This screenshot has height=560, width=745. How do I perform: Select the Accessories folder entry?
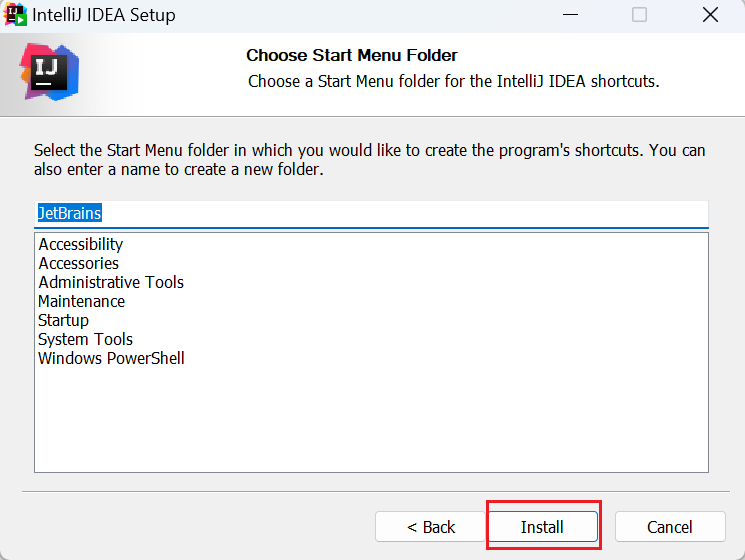[x=79, y=263]
